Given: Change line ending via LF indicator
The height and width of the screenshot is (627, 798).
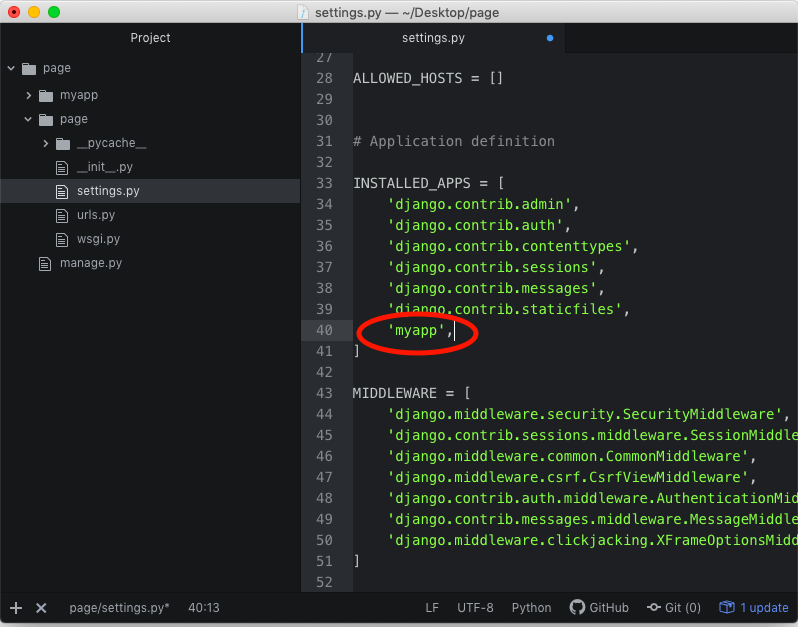Looking at the screenshot, I should [432, 608].
